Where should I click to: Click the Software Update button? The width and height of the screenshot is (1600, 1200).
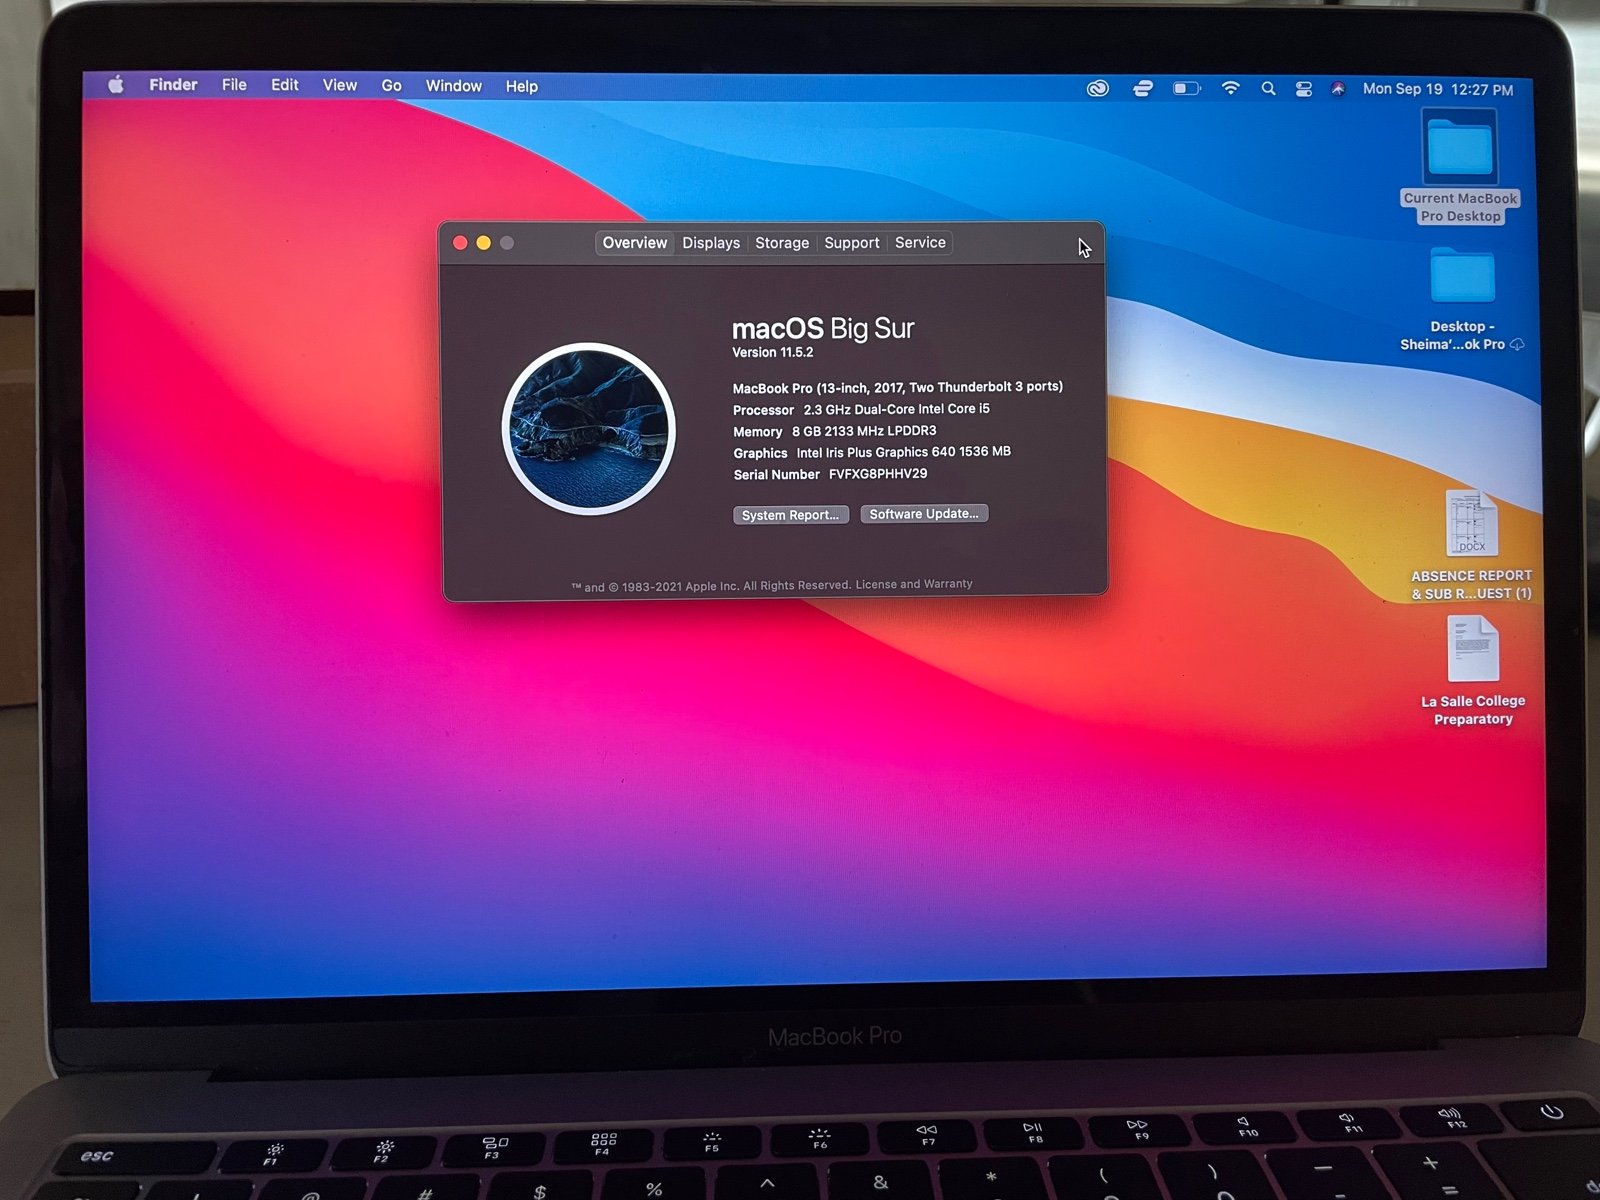coord(924,514)
